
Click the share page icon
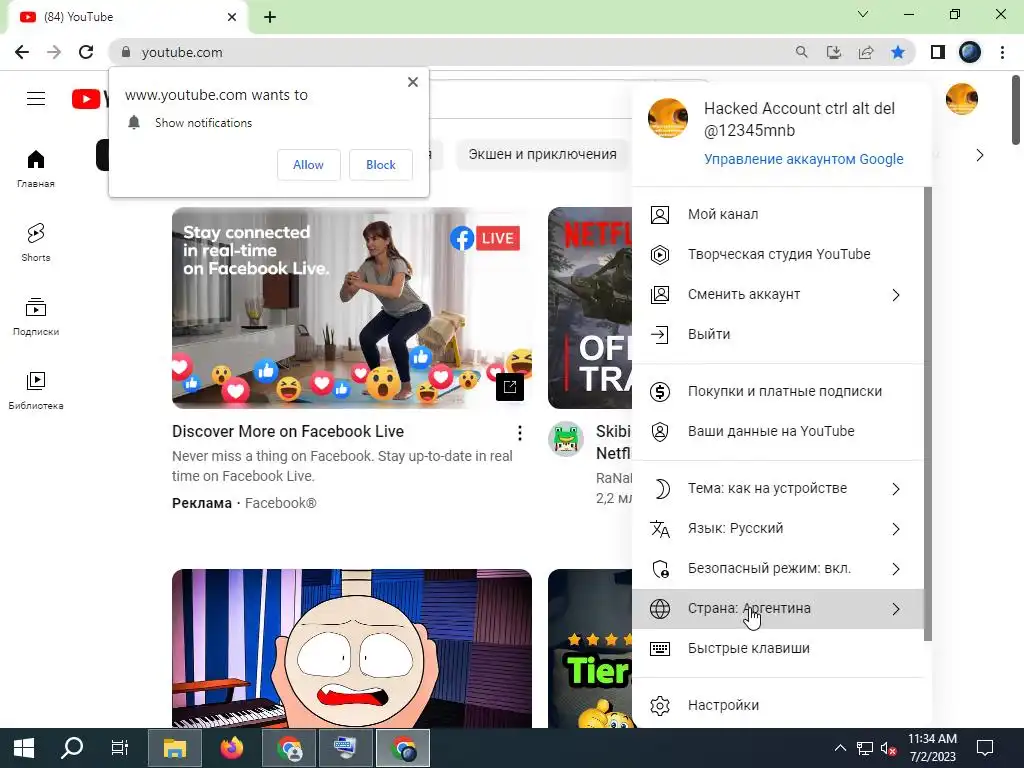point(866,52)
